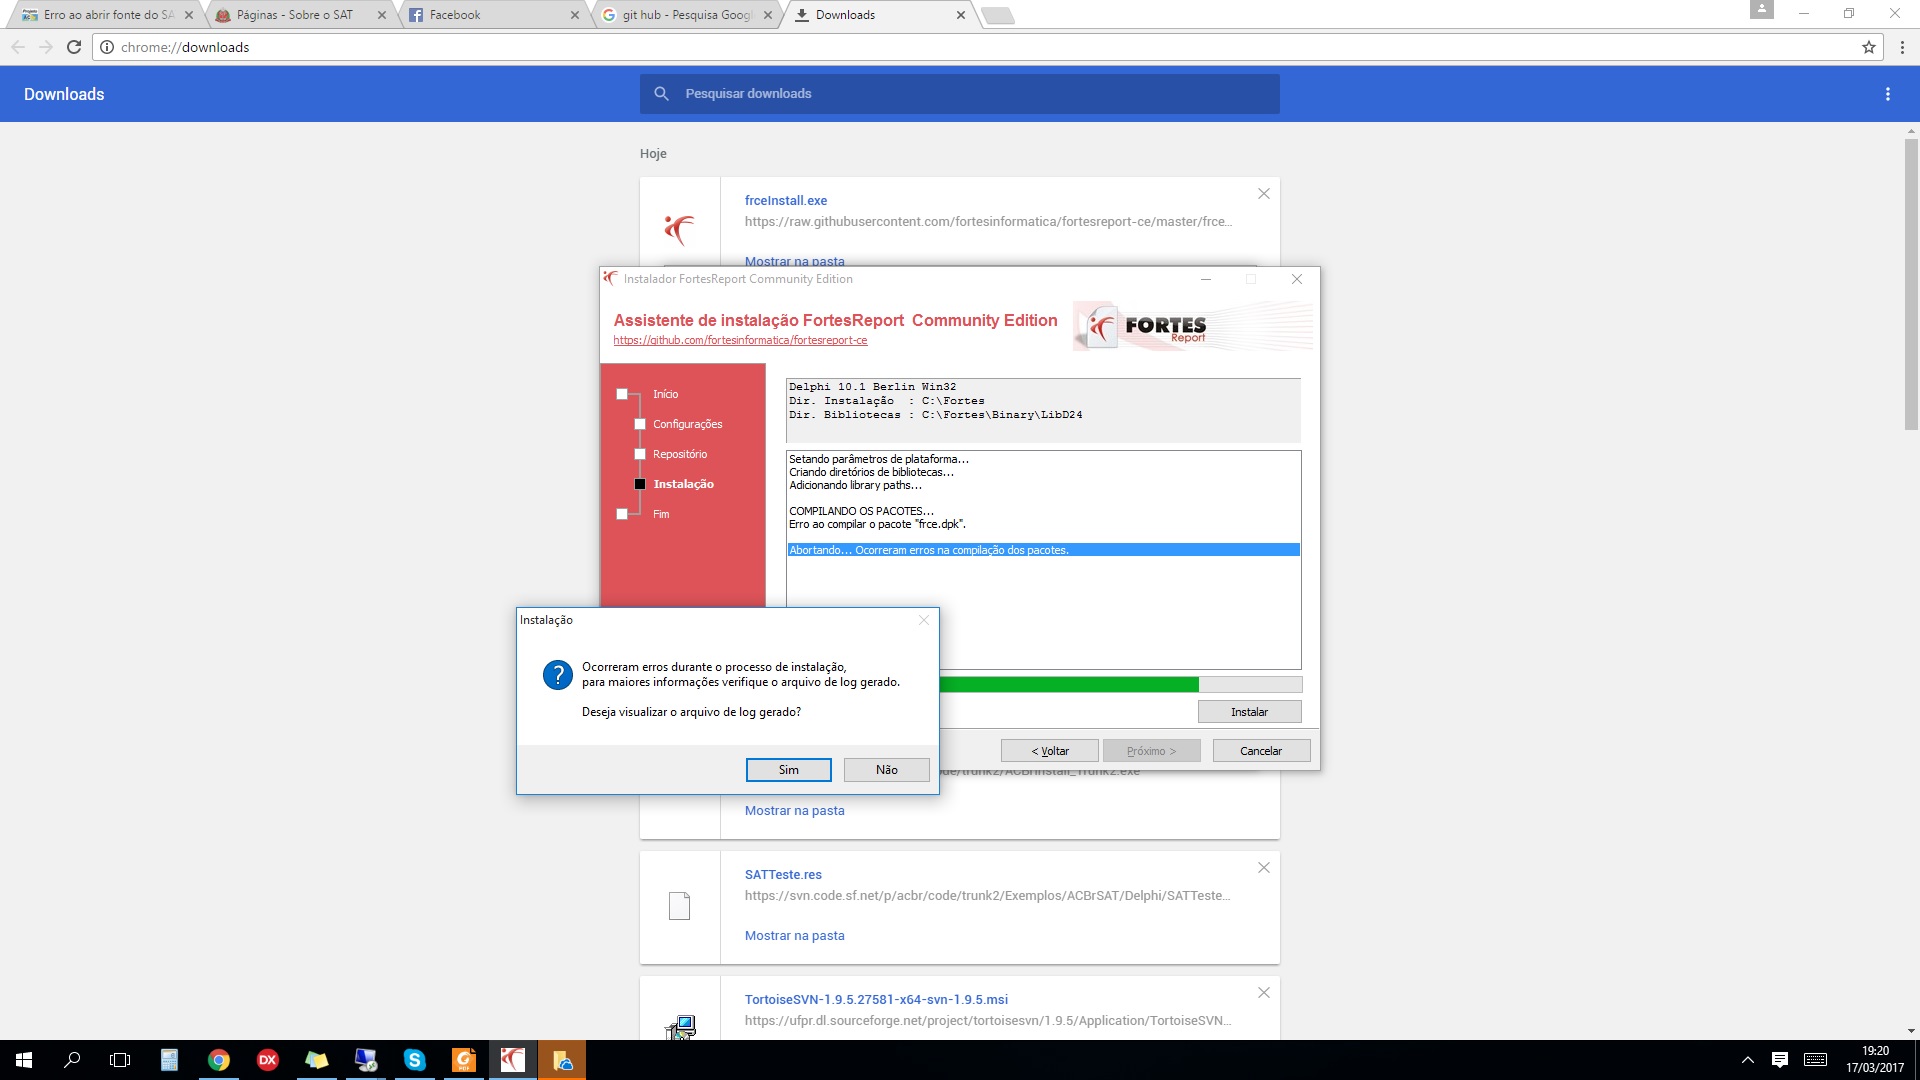Select the Repositório step in the installer sidebar

click(680, 454)
